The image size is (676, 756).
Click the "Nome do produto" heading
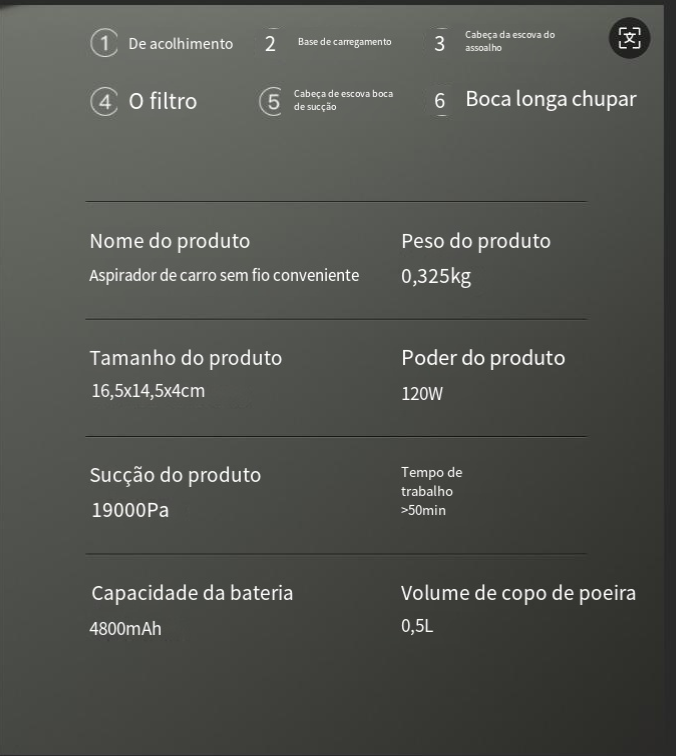tap(170, 241)
